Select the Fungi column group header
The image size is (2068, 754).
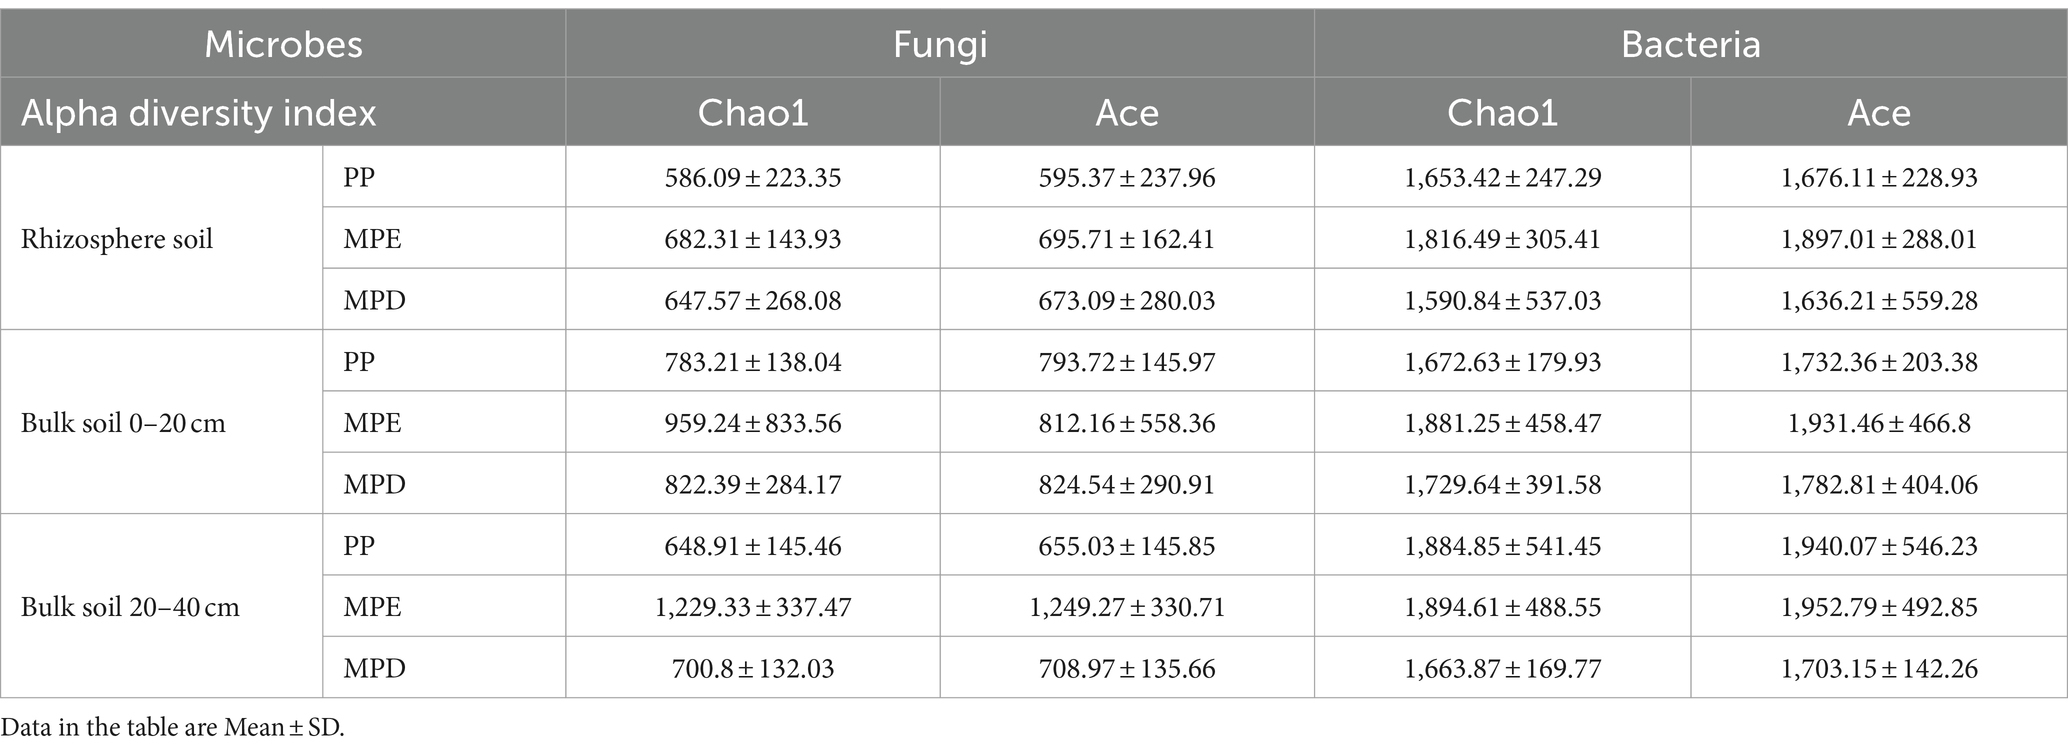[940, 44]
